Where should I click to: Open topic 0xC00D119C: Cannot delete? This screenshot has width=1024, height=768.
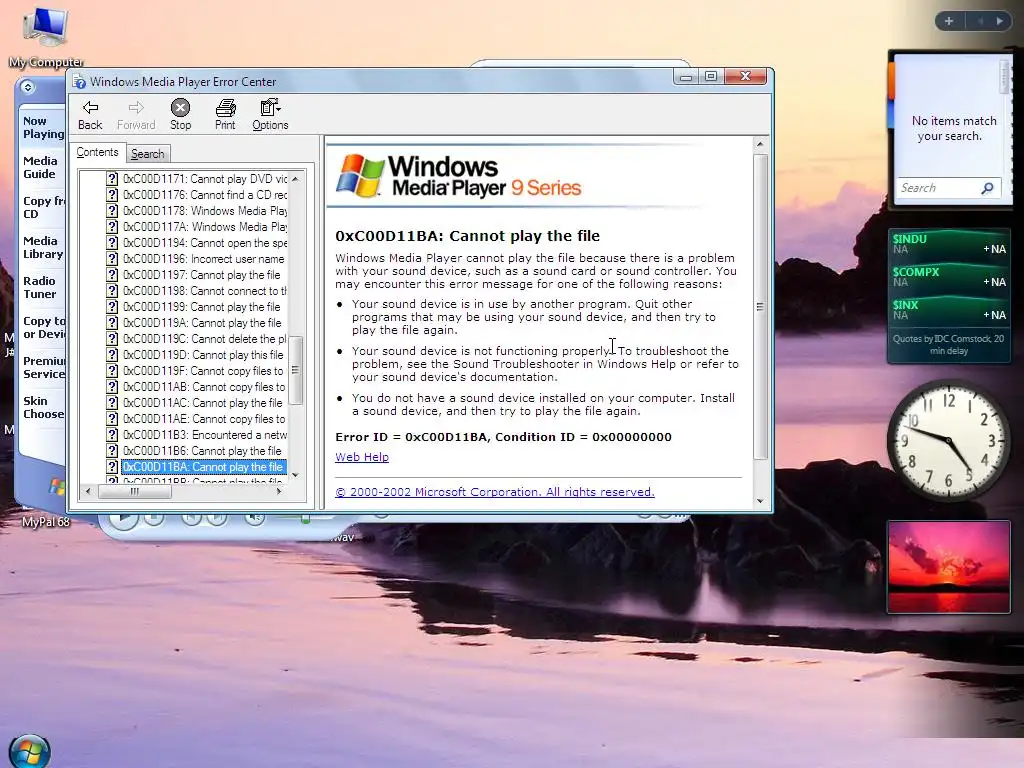click(204, 339)
